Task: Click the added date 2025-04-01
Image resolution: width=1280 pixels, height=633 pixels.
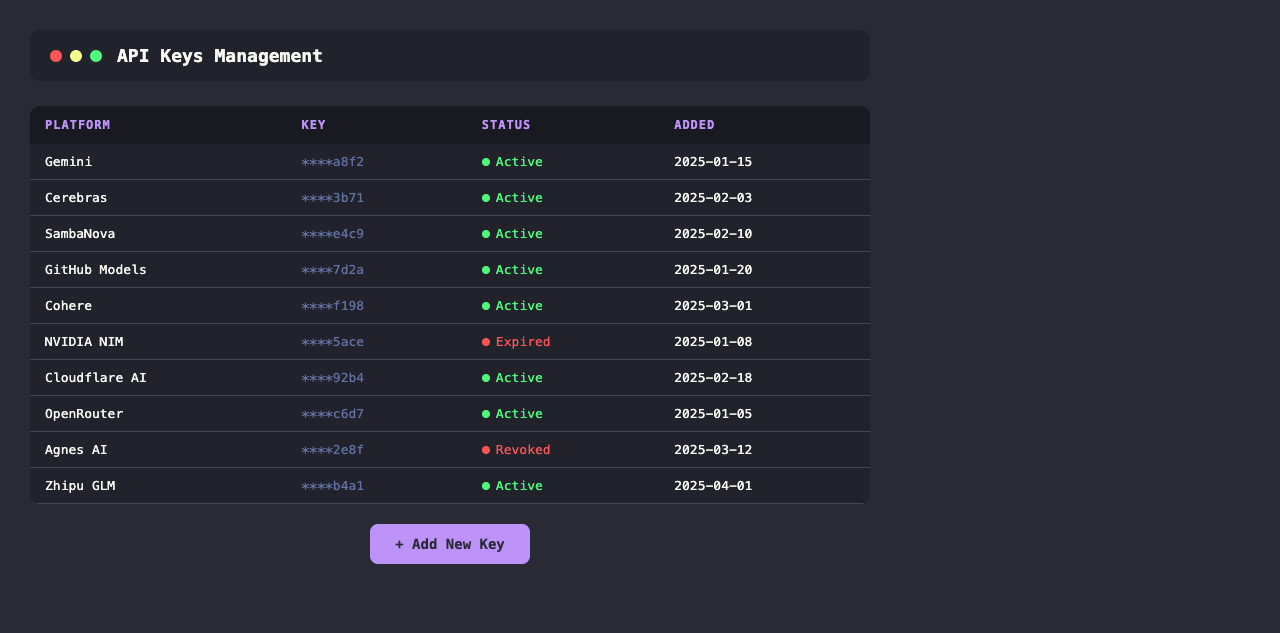Action: (713, 486)
